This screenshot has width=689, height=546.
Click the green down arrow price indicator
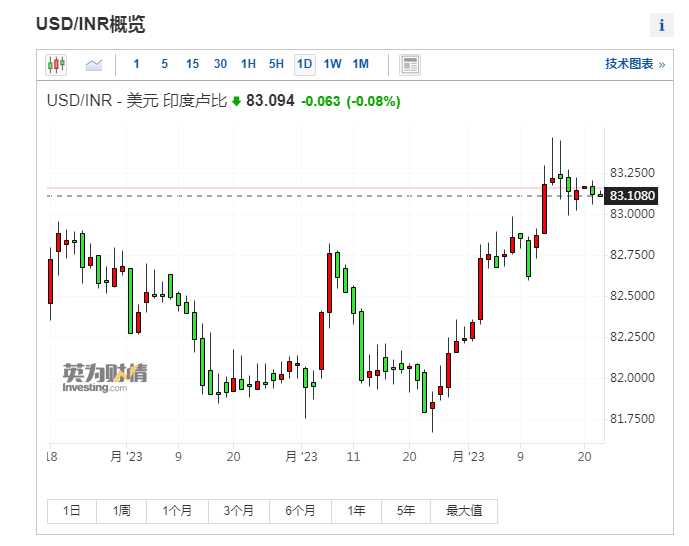click(236, 101)
